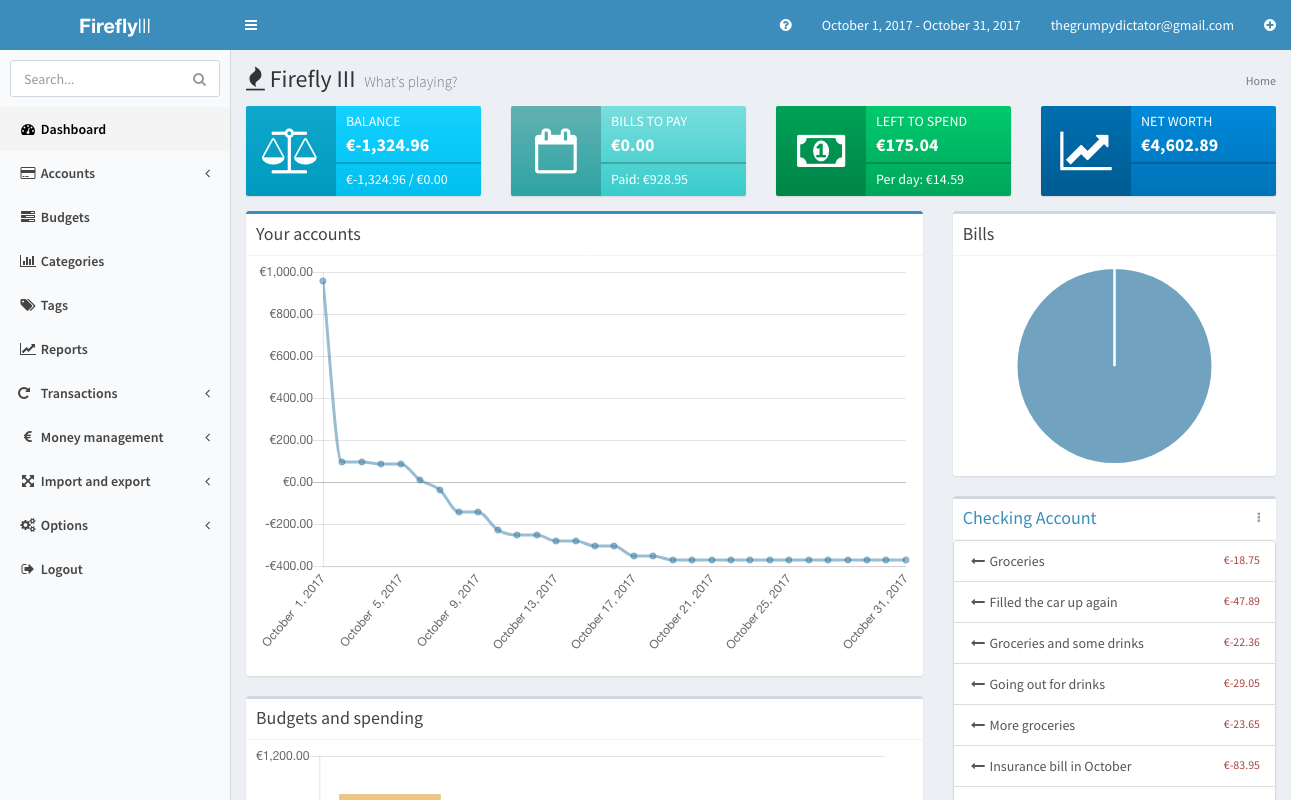Open the October 2017 date range picker
This screenshot has width=1291, height=800.
tap(920, 25)
